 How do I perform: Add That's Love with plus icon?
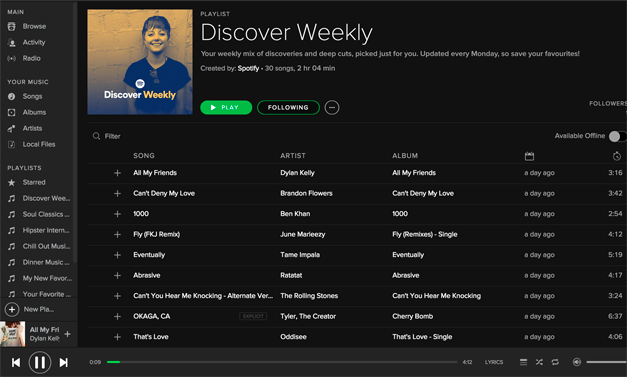coord(117,337)
